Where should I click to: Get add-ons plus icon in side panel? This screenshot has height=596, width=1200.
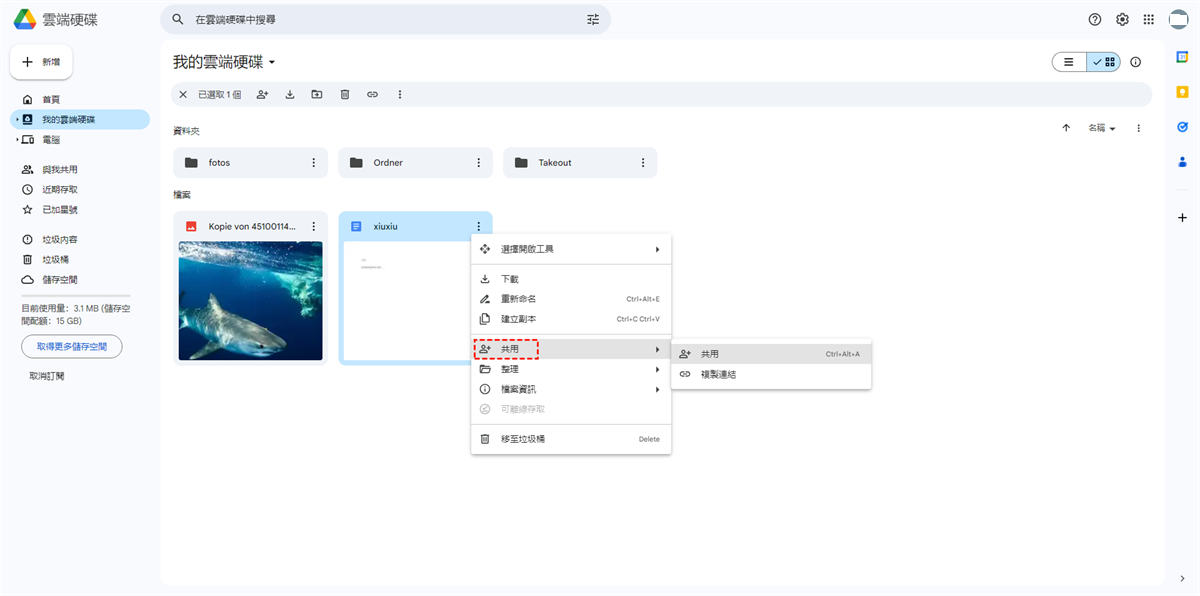(x=1183, y=217)
